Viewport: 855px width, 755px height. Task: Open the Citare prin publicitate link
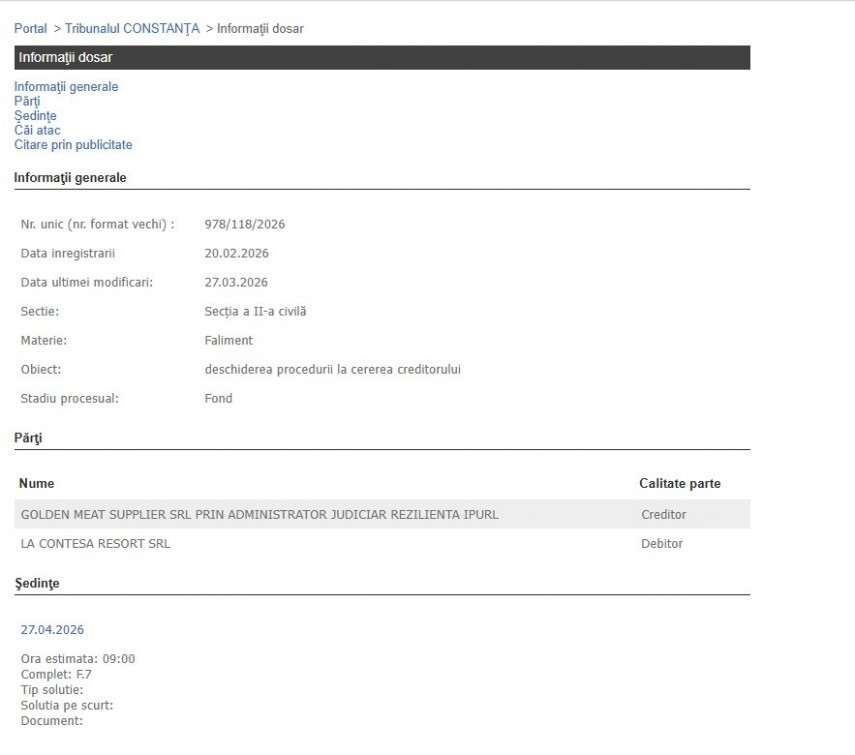point(73,145)
